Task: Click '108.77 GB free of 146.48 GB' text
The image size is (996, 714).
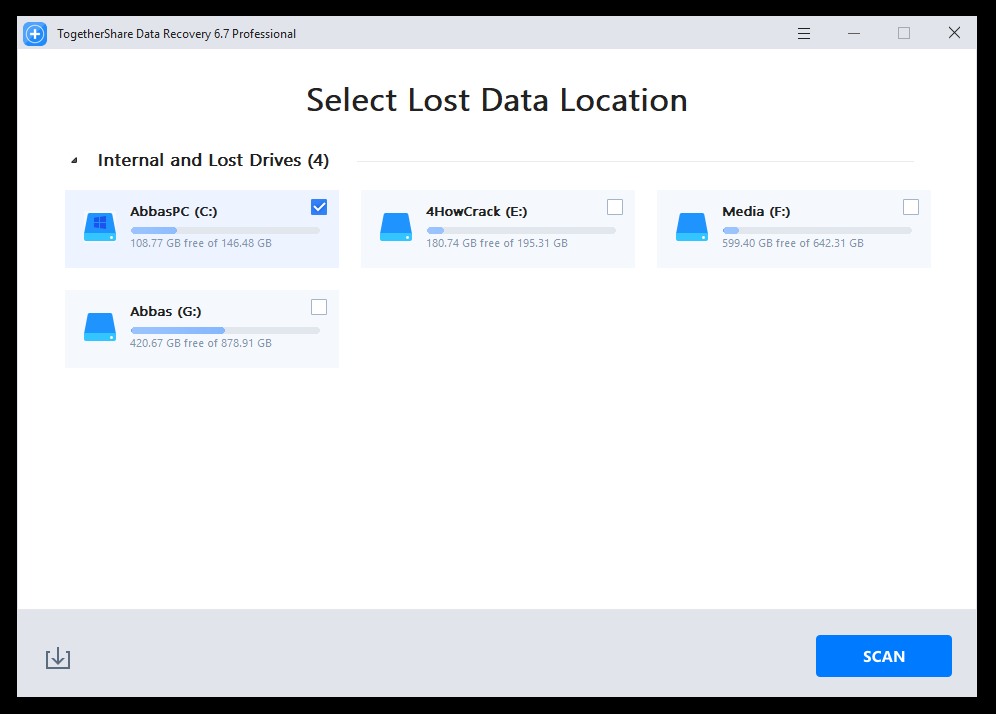Action: coord(201,243)
